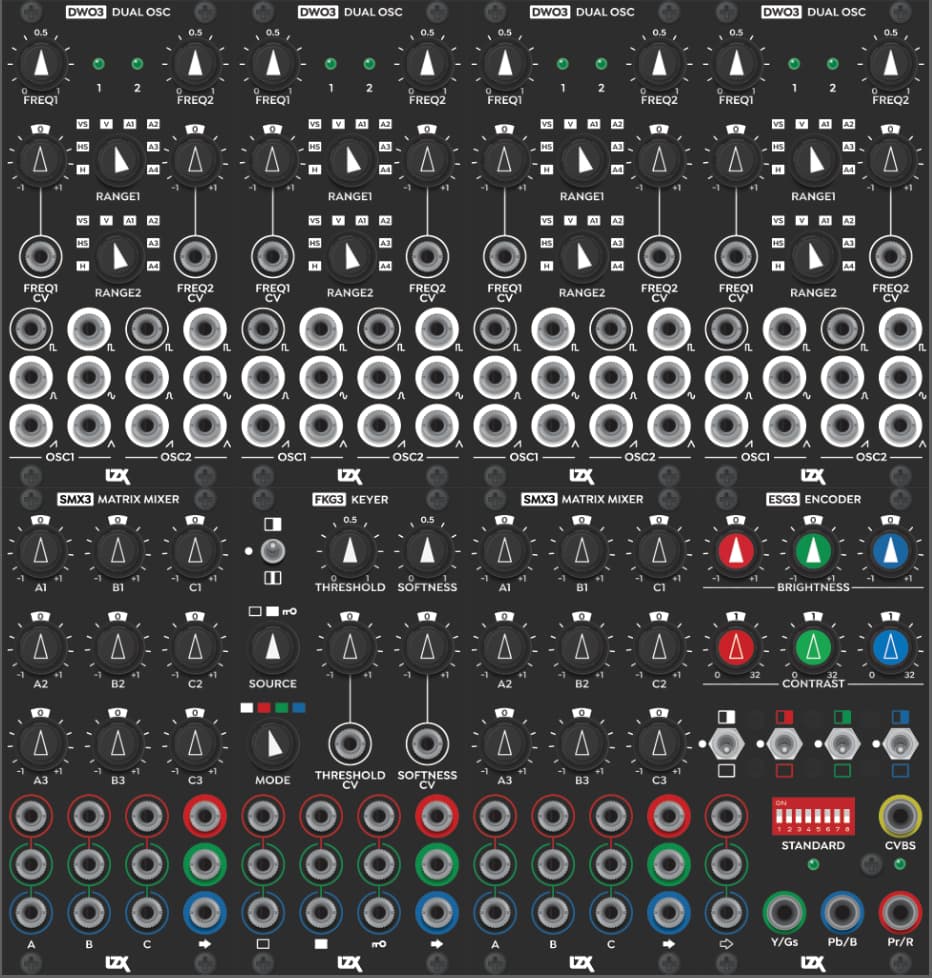The image size is (932, 978).
Task: Click red key input jack on FKG3 Keyer
Action: coord(379,816)
